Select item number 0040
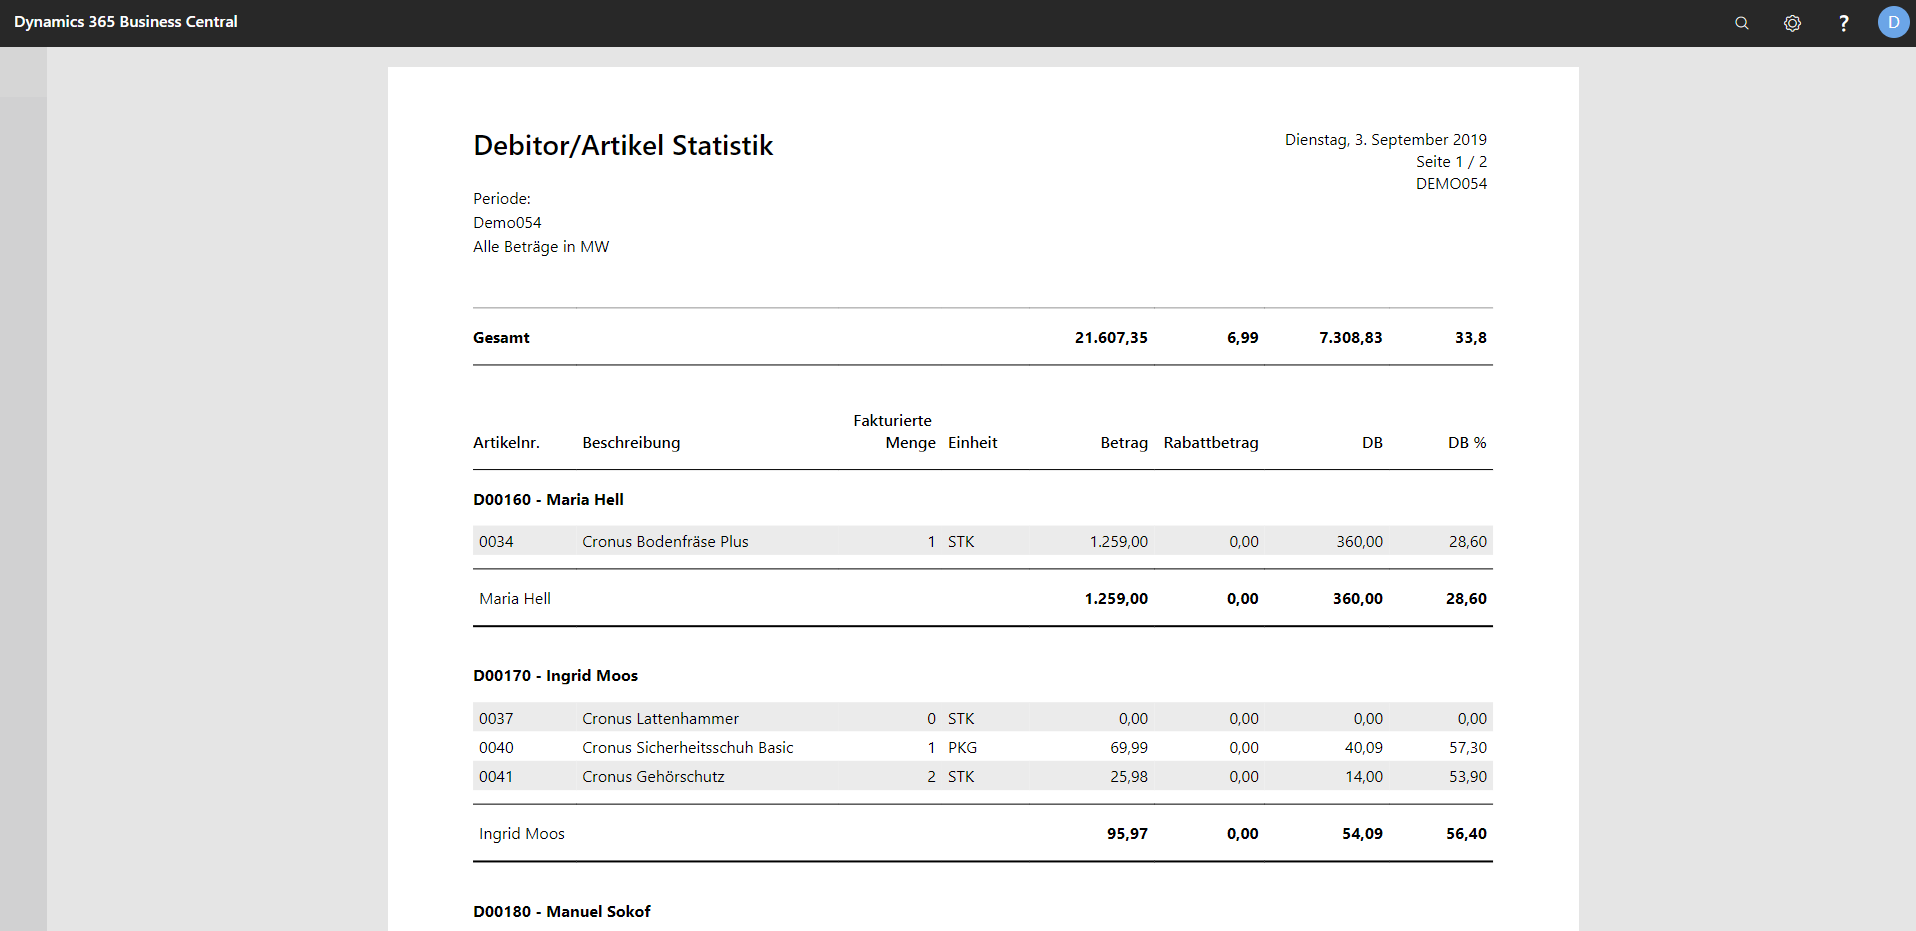Image resolution: width=1916 pixels, height=931 pixels. click(x=496, y=748)
